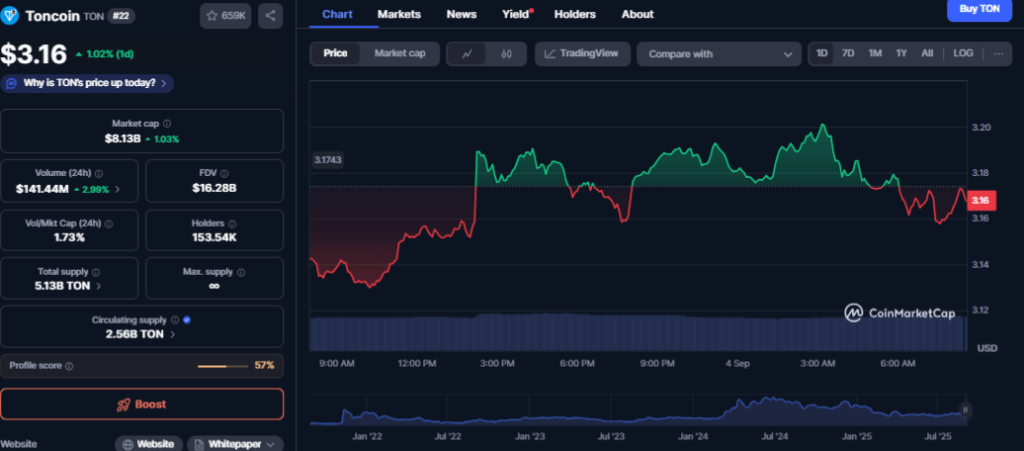The height and width of the screenshot is (451, 1024).
Task: Toggle the Market cap chart view
Action: pyautogui.click(x=400, y=54)
